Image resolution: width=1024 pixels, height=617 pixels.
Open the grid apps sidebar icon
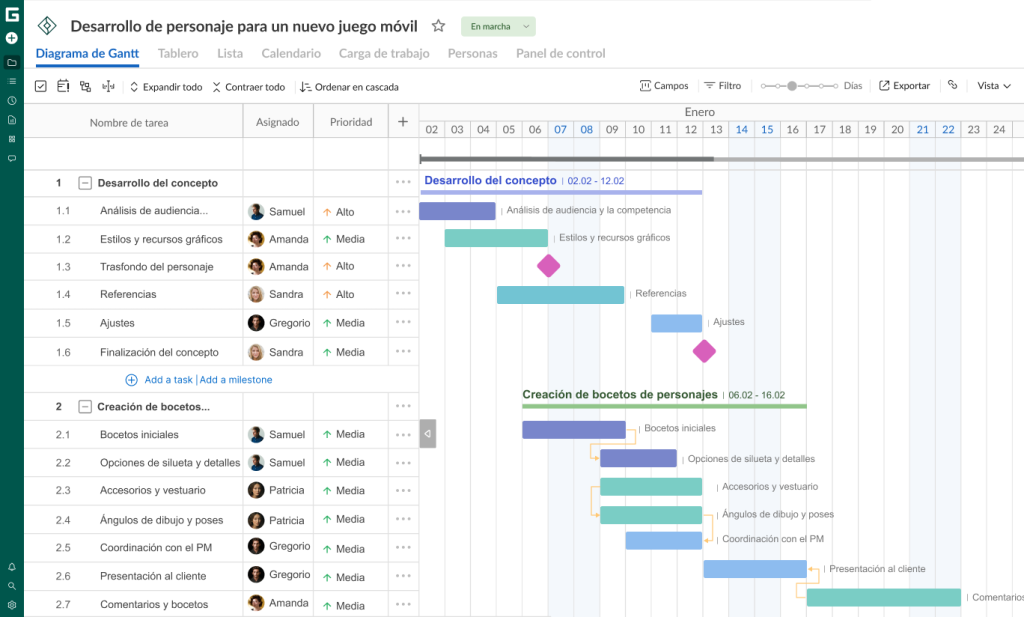pyautogui.click(x=12, y=139)
